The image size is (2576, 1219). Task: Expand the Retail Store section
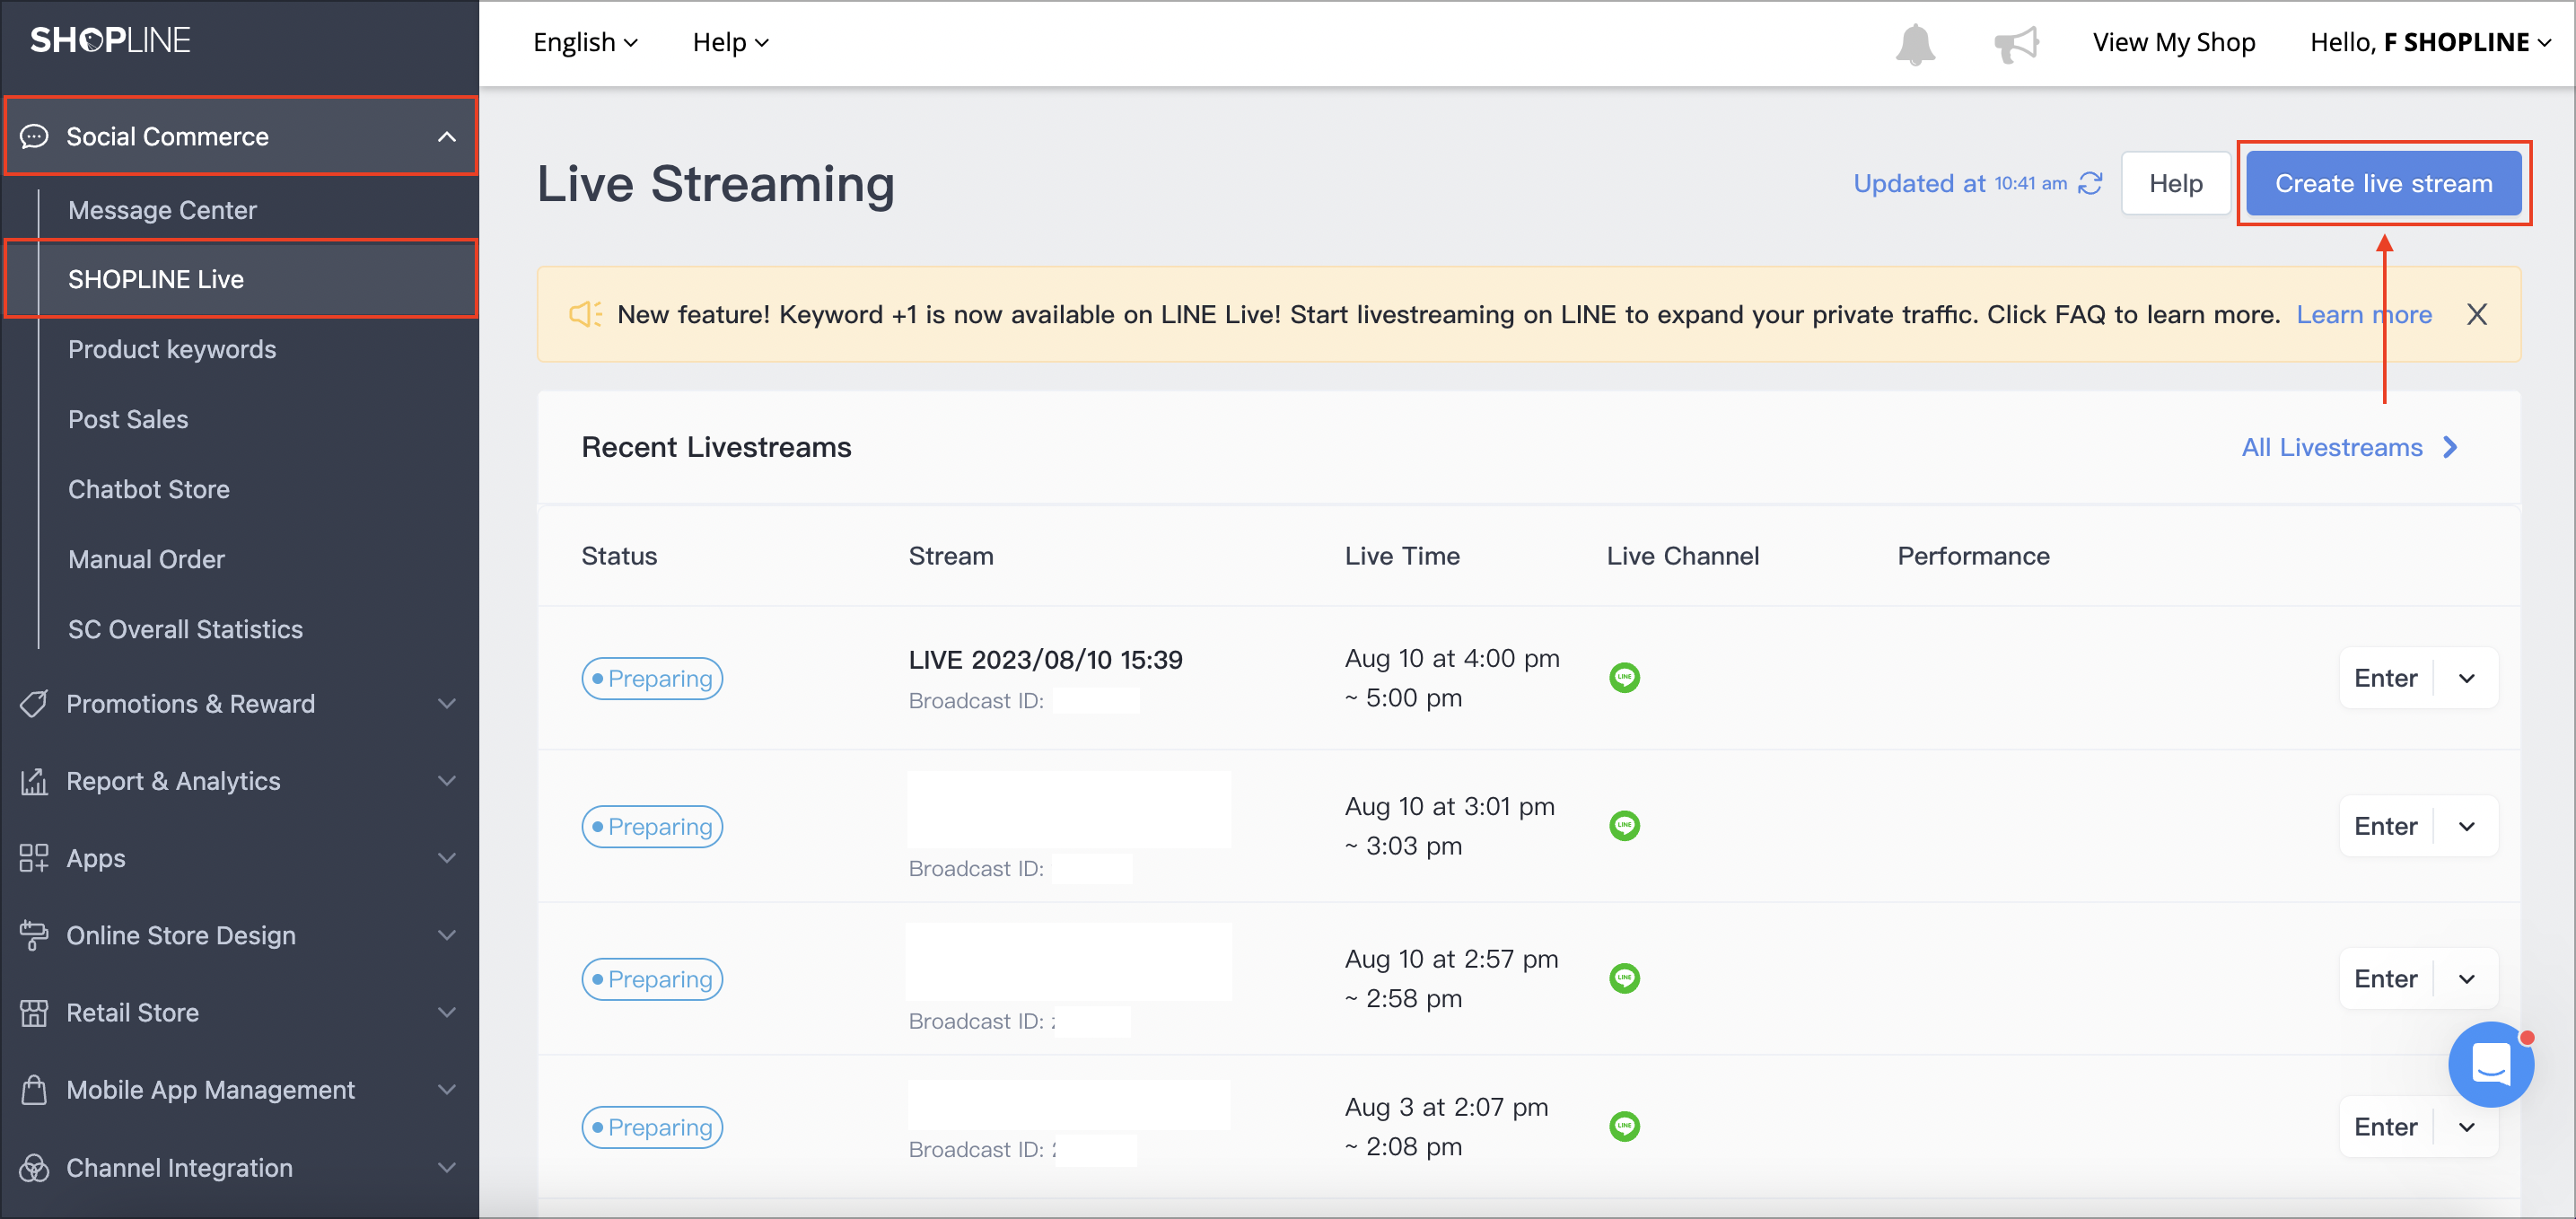coord(447,1012)
